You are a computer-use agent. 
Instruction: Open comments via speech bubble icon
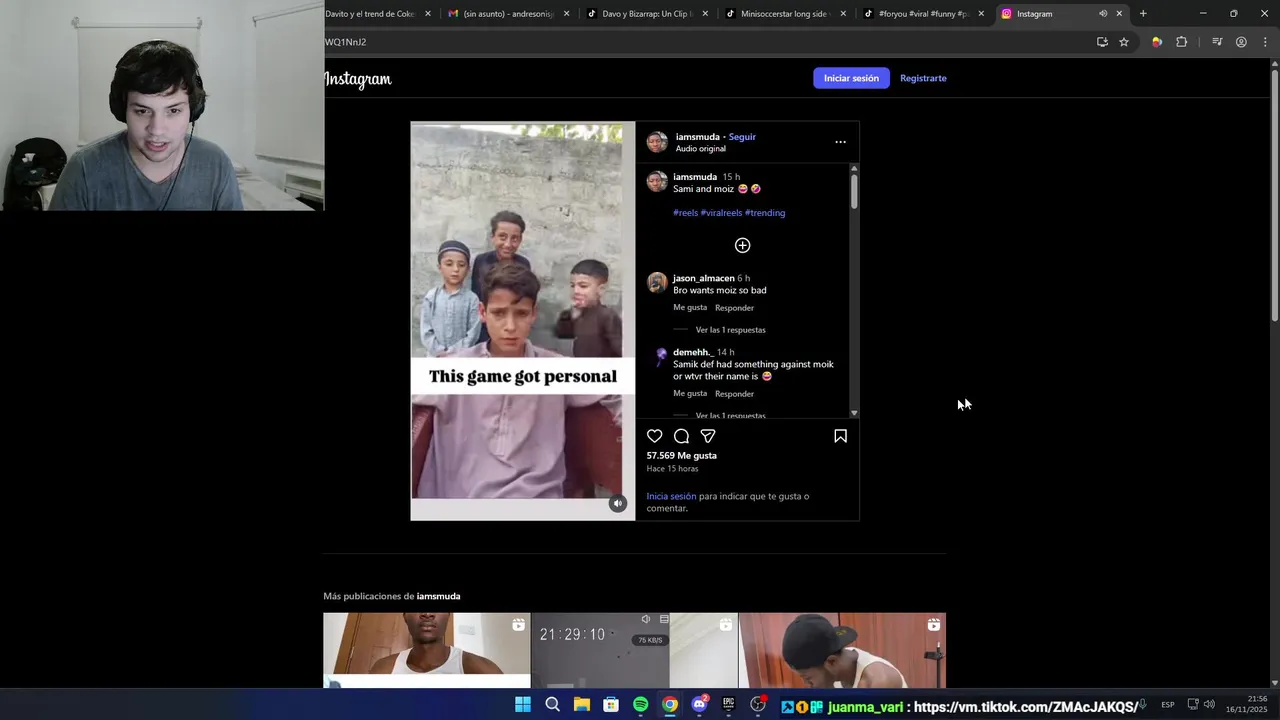[x=681, y=436]
